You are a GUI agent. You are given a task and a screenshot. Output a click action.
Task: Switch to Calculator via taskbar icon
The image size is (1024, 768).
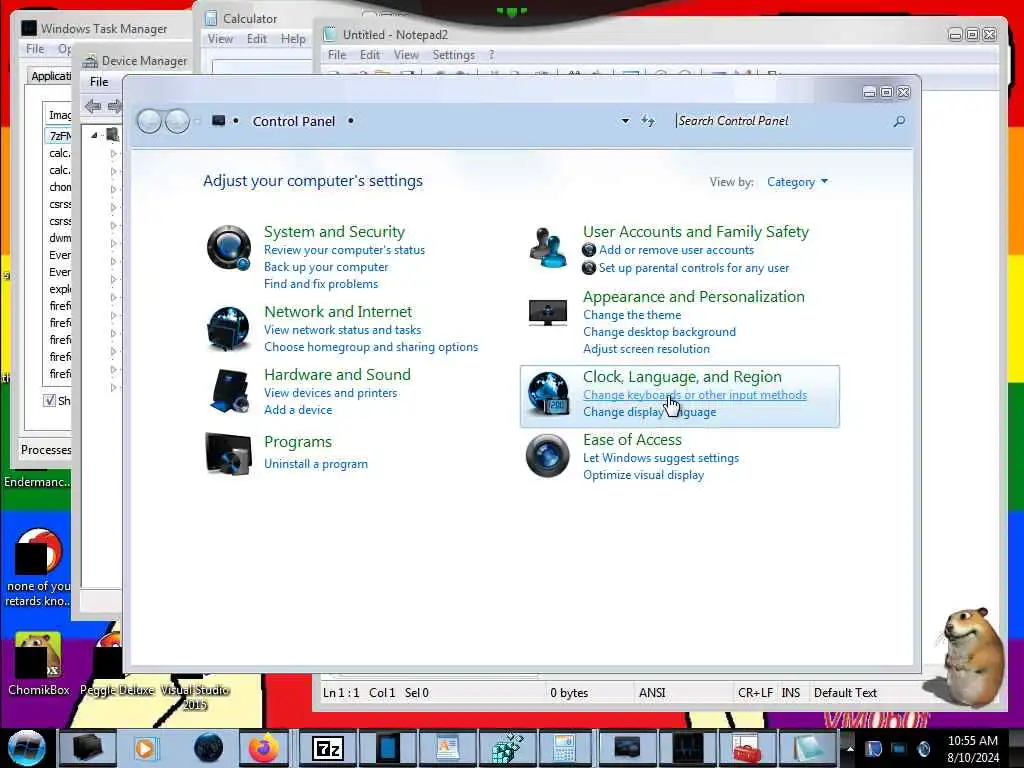tap(564, 748)
